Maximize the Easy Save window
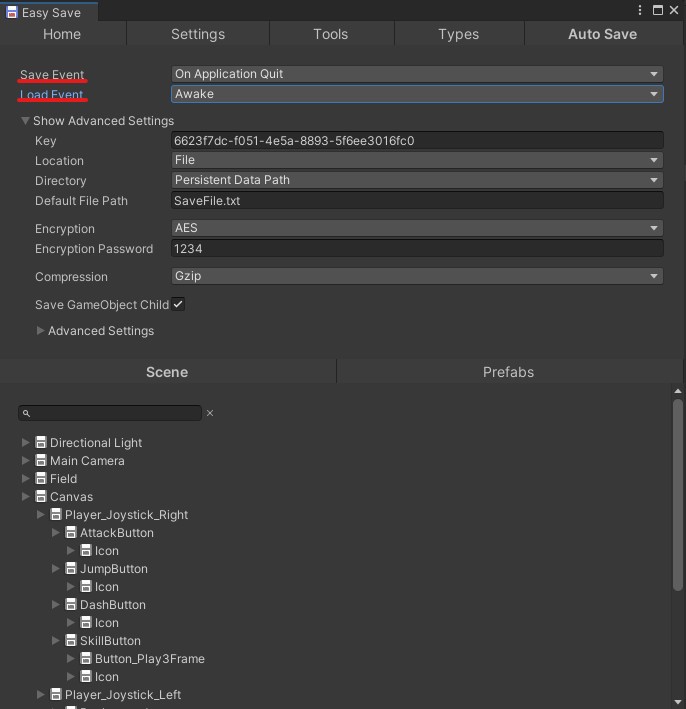Viewport: 686px width, 709px height. [658, 10]
